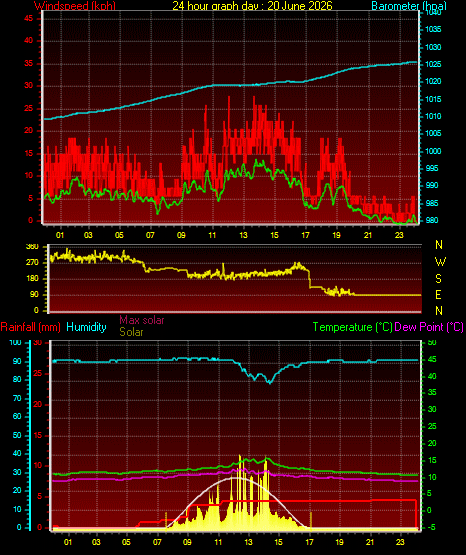This screenshot has height=555, width=466.
Task: Click the "180" wind direction axis value
Action: pos(32,279)
